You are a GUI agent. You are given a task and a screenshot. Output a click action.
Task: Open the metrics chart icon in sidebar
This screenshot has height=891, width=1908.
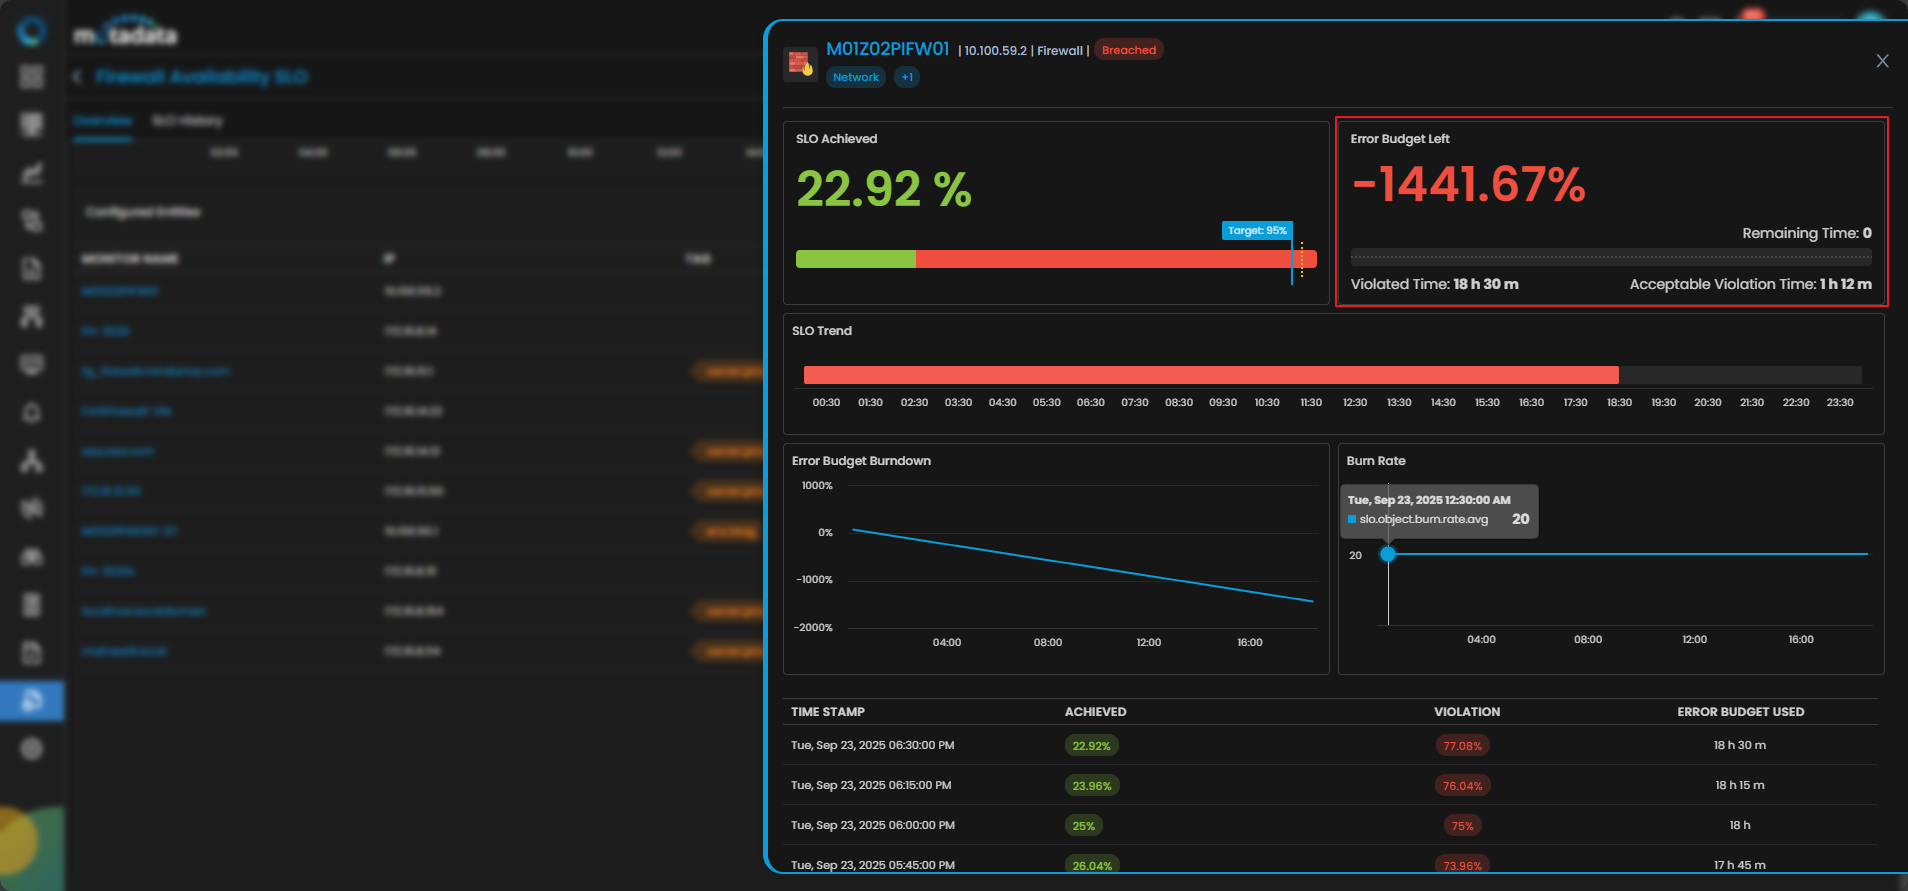pos(32,173)
